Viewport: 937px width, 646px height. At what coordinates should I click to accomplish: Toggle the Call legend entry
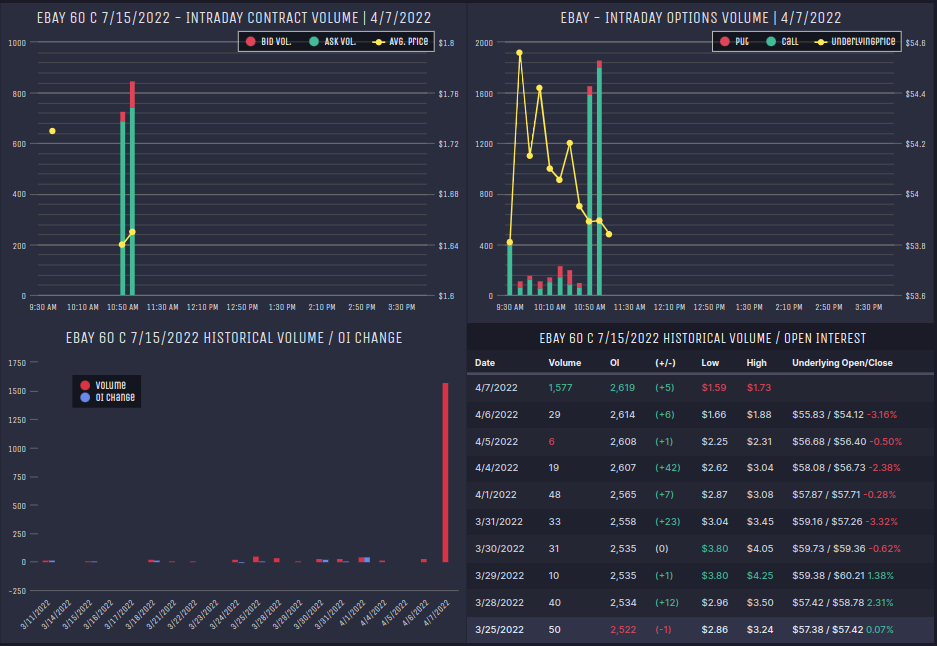coord(782,41)
